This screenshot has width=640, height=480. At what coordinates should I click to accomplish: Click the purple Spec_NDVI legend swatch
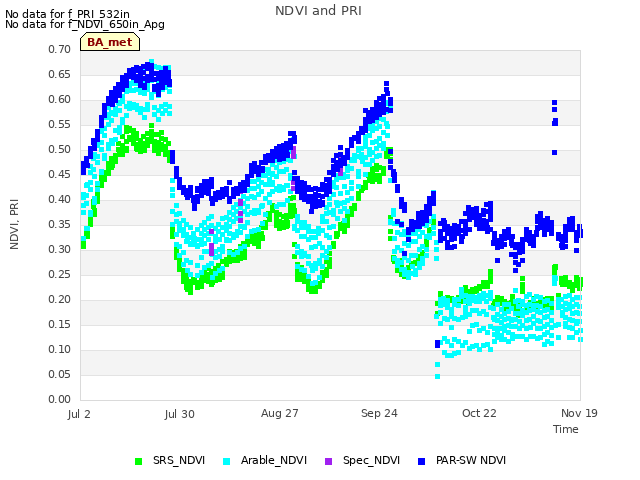point(328,461)
